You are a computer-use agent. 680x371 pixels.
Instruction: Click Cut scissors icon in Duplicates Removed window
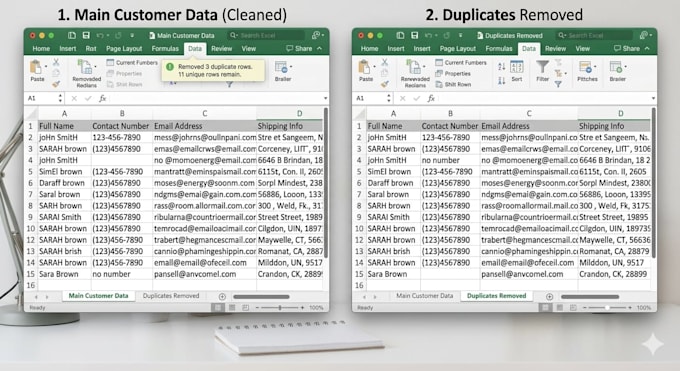384,62
